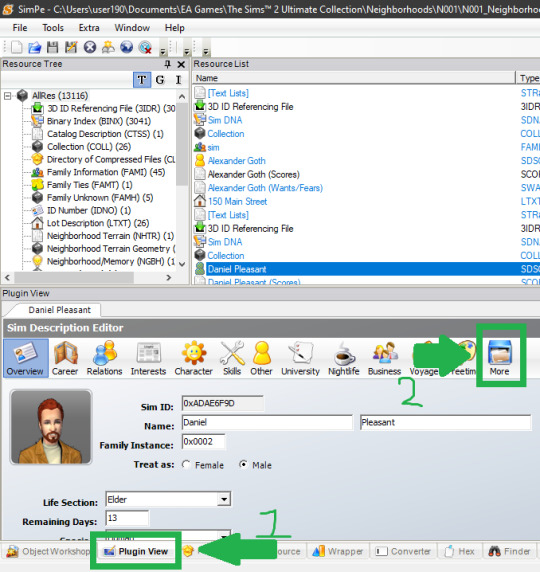Image resolution: width=540 pixels, height=572 pixels.
Task: Switch to the Finder tab
Action: pyautogui.click(x=509, y=551)
